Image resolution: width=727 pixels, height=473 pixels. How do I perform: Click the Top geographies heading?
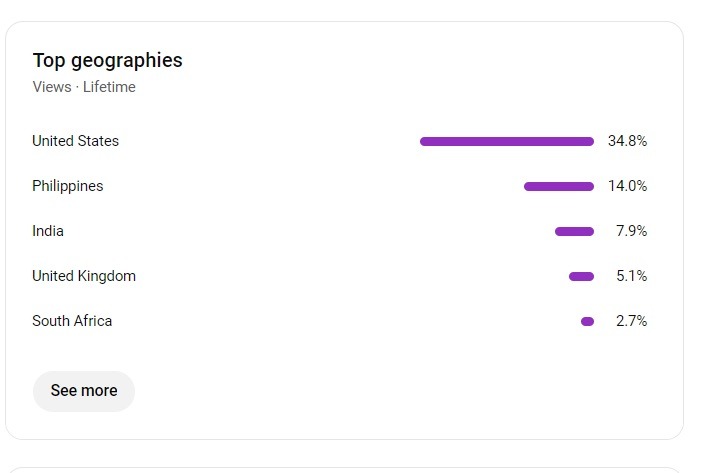(108, 61)
